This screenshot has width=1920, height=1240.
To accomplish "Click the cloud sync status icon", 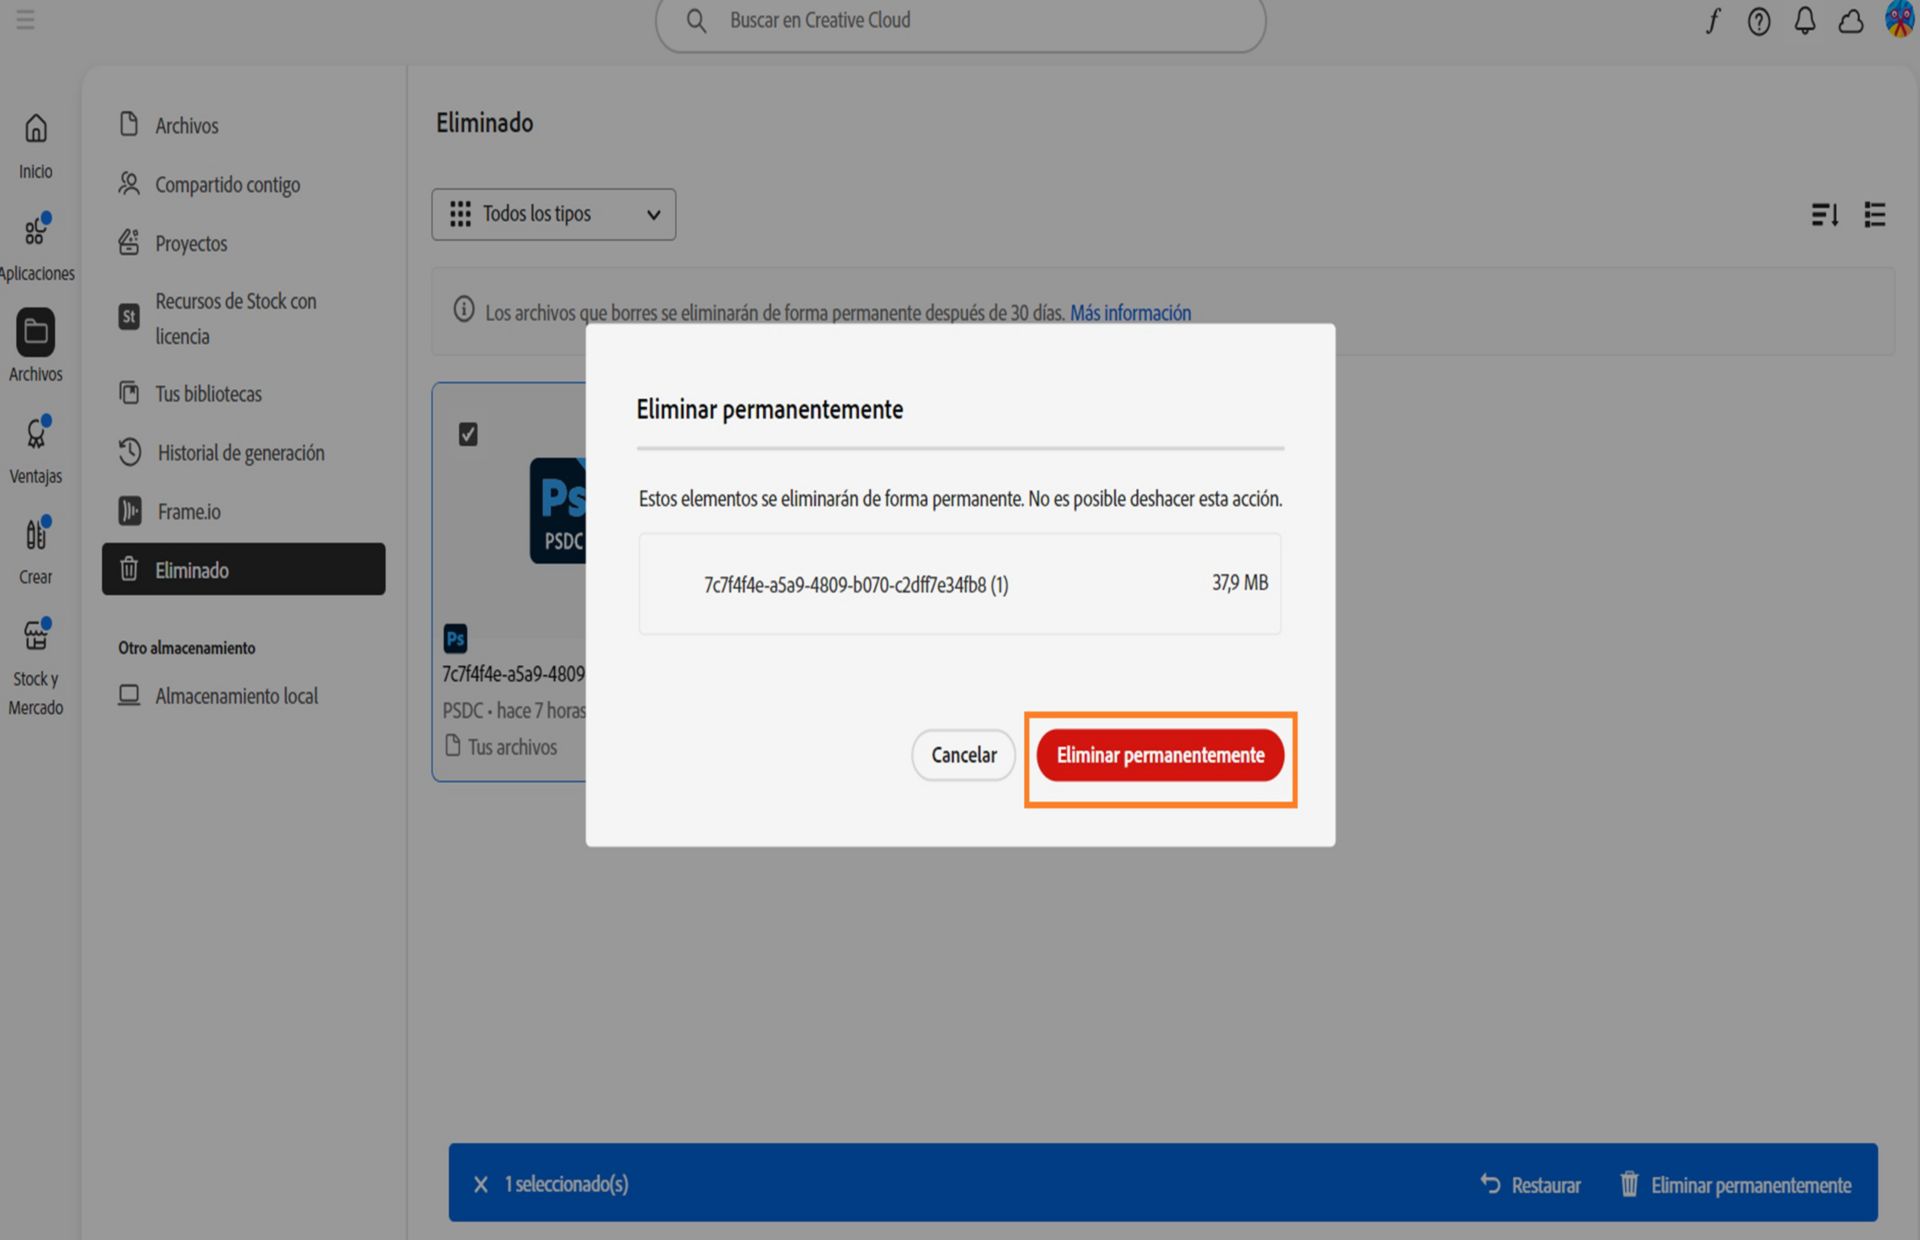I will (1851, 21).
